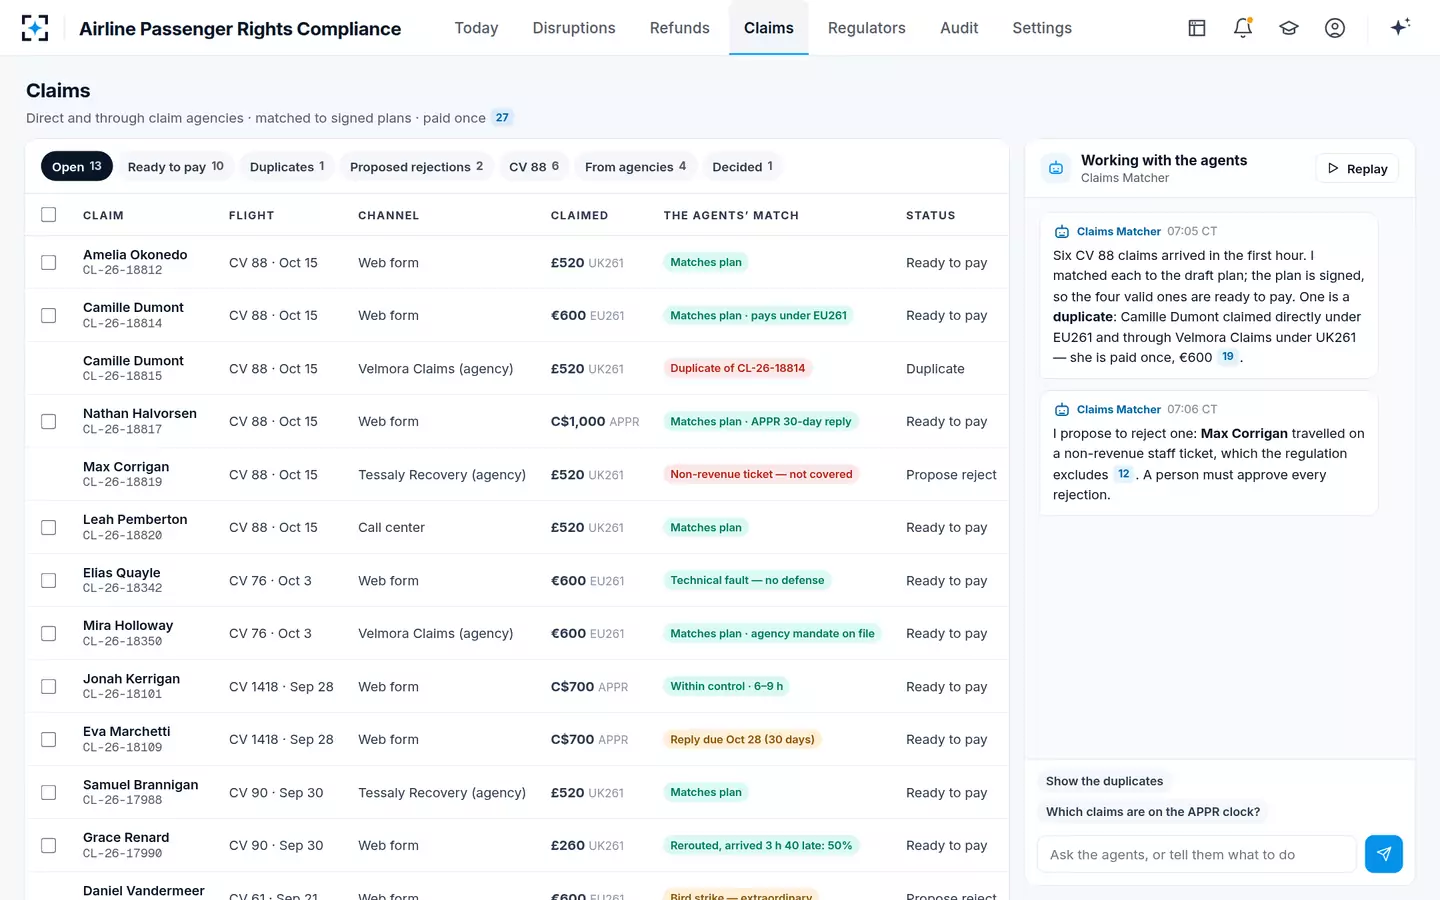Open citation 12 in Max Corrigan message

pos(1124,474)
